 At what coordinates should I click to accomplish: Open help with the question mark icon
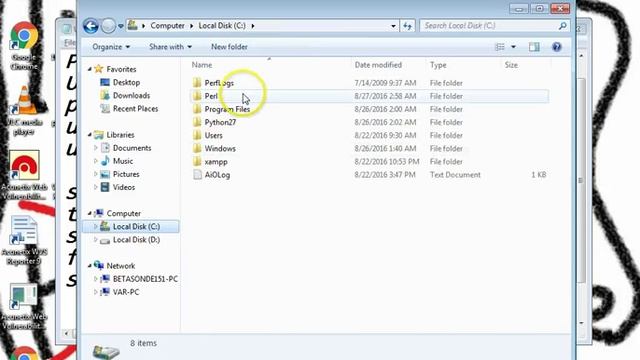556,47
